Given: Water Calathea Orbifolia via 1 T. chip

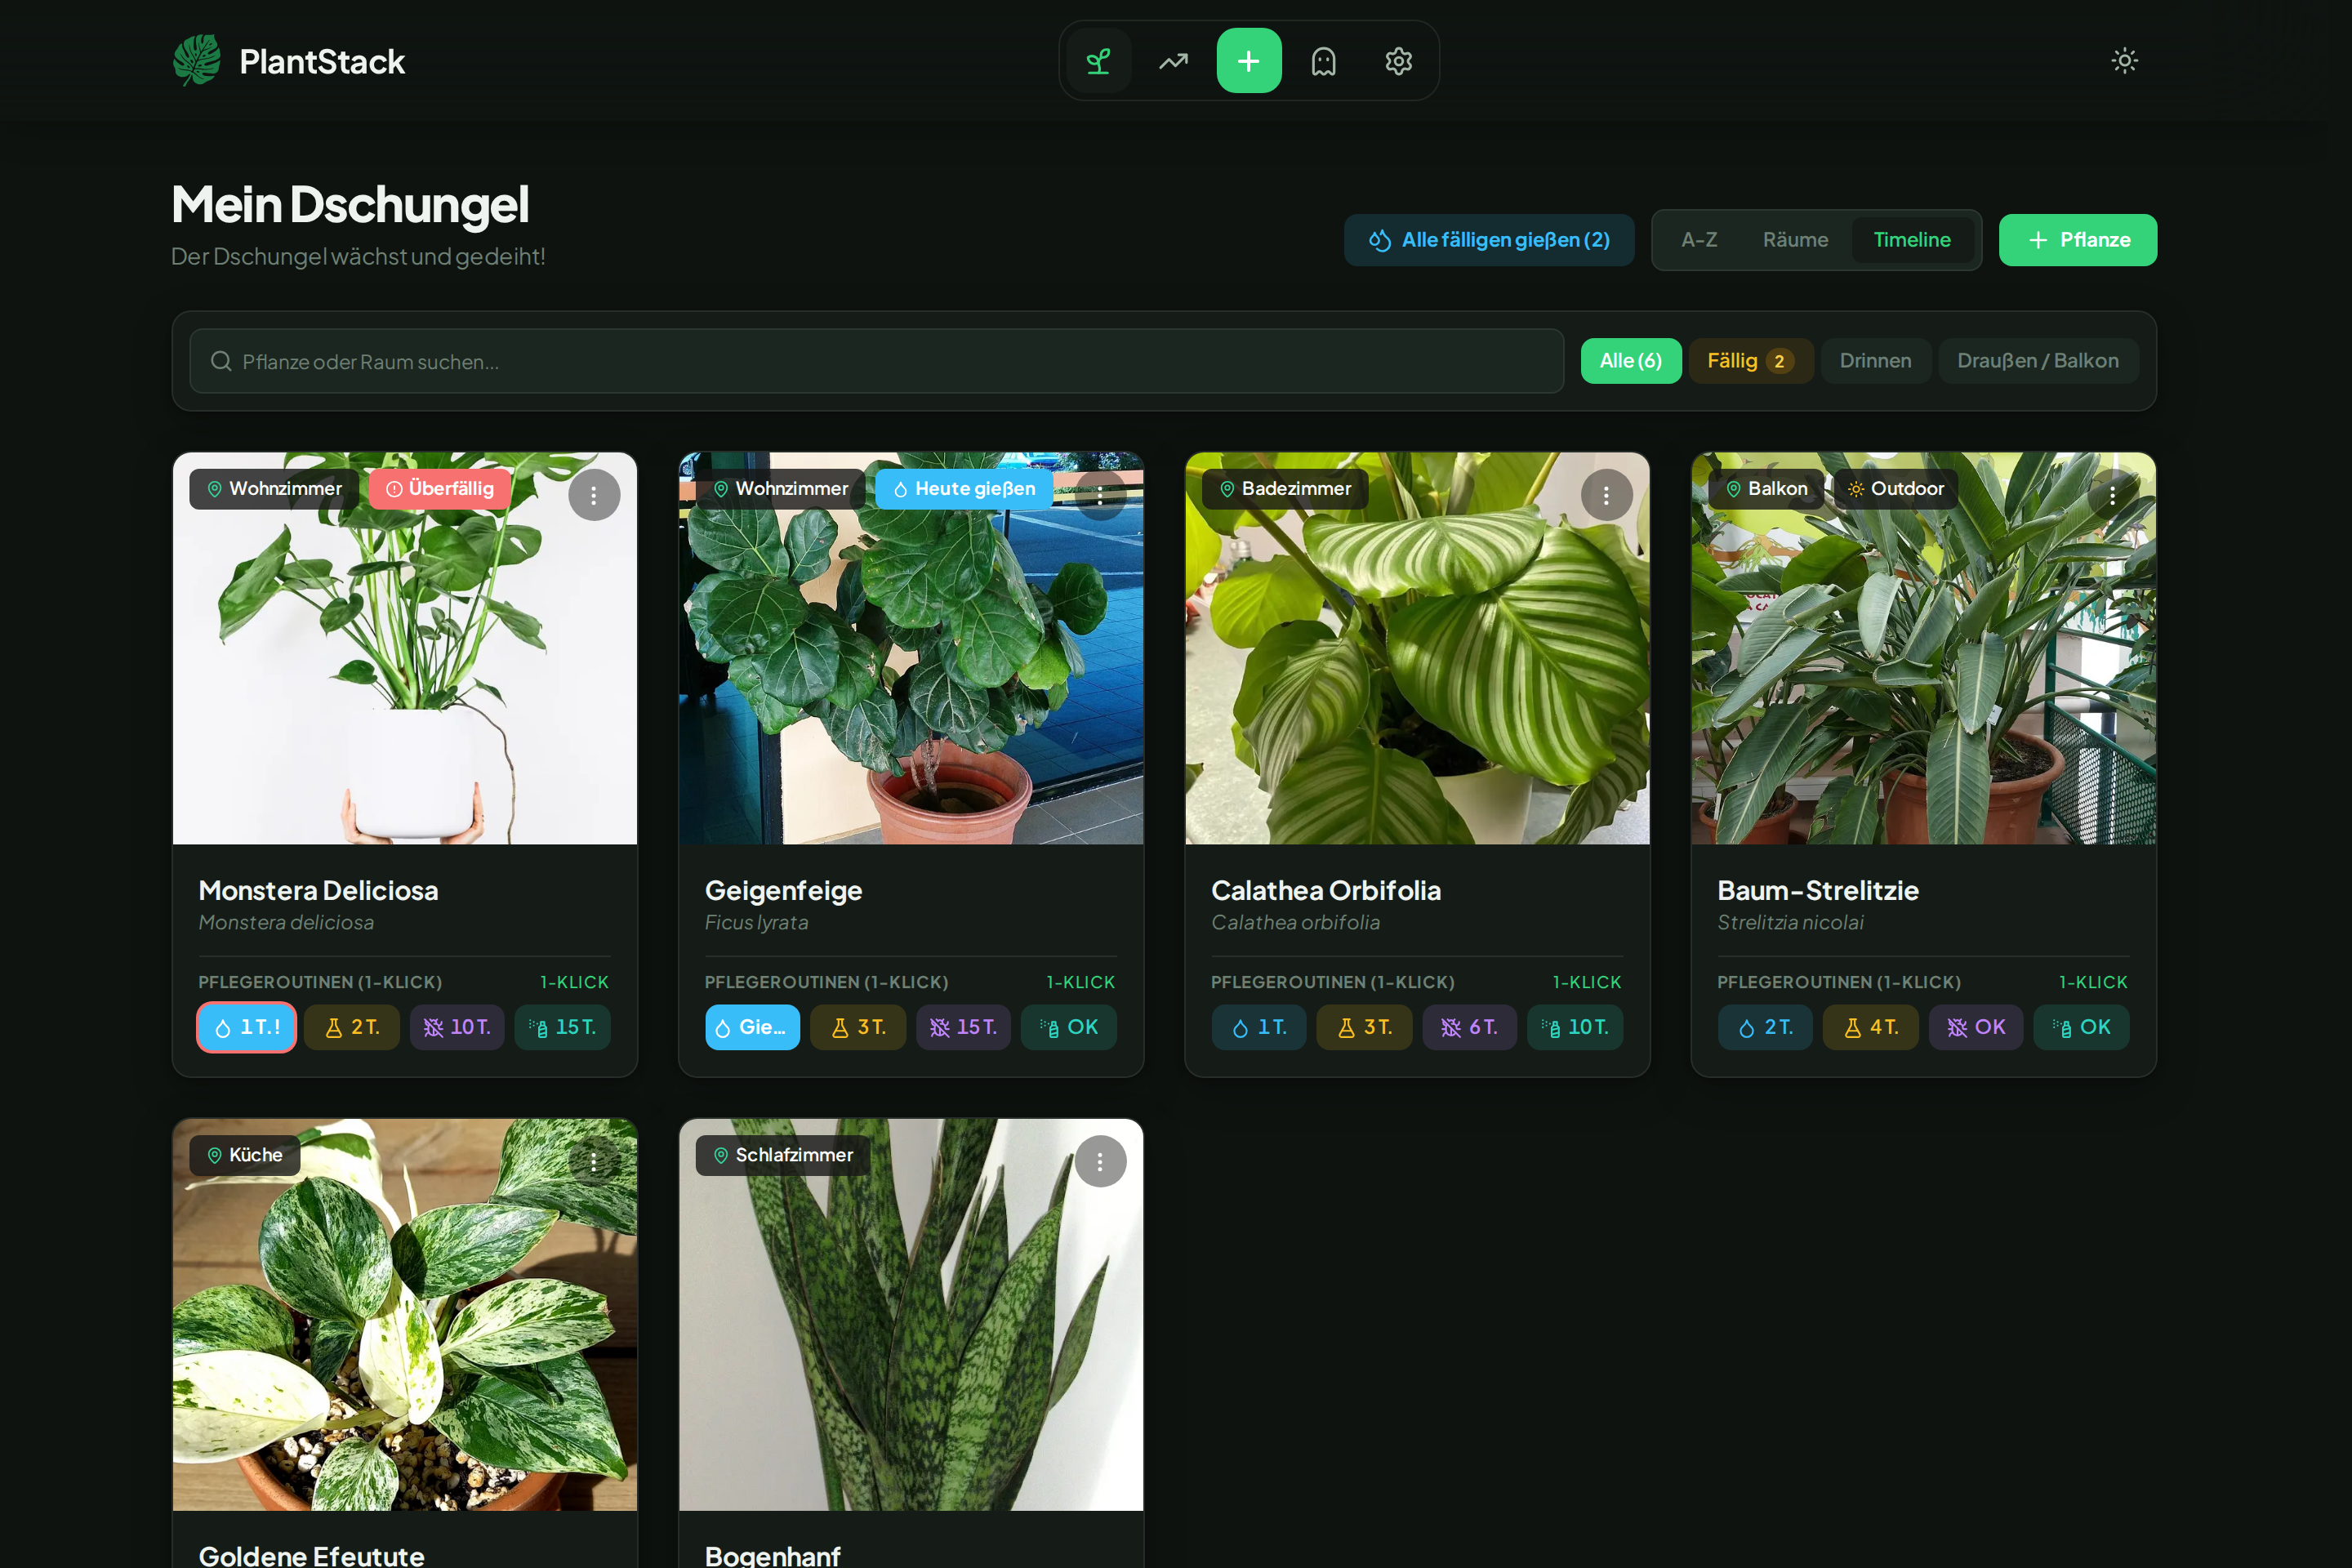Looking at the screenshot, I should tap(1258, 1027).
